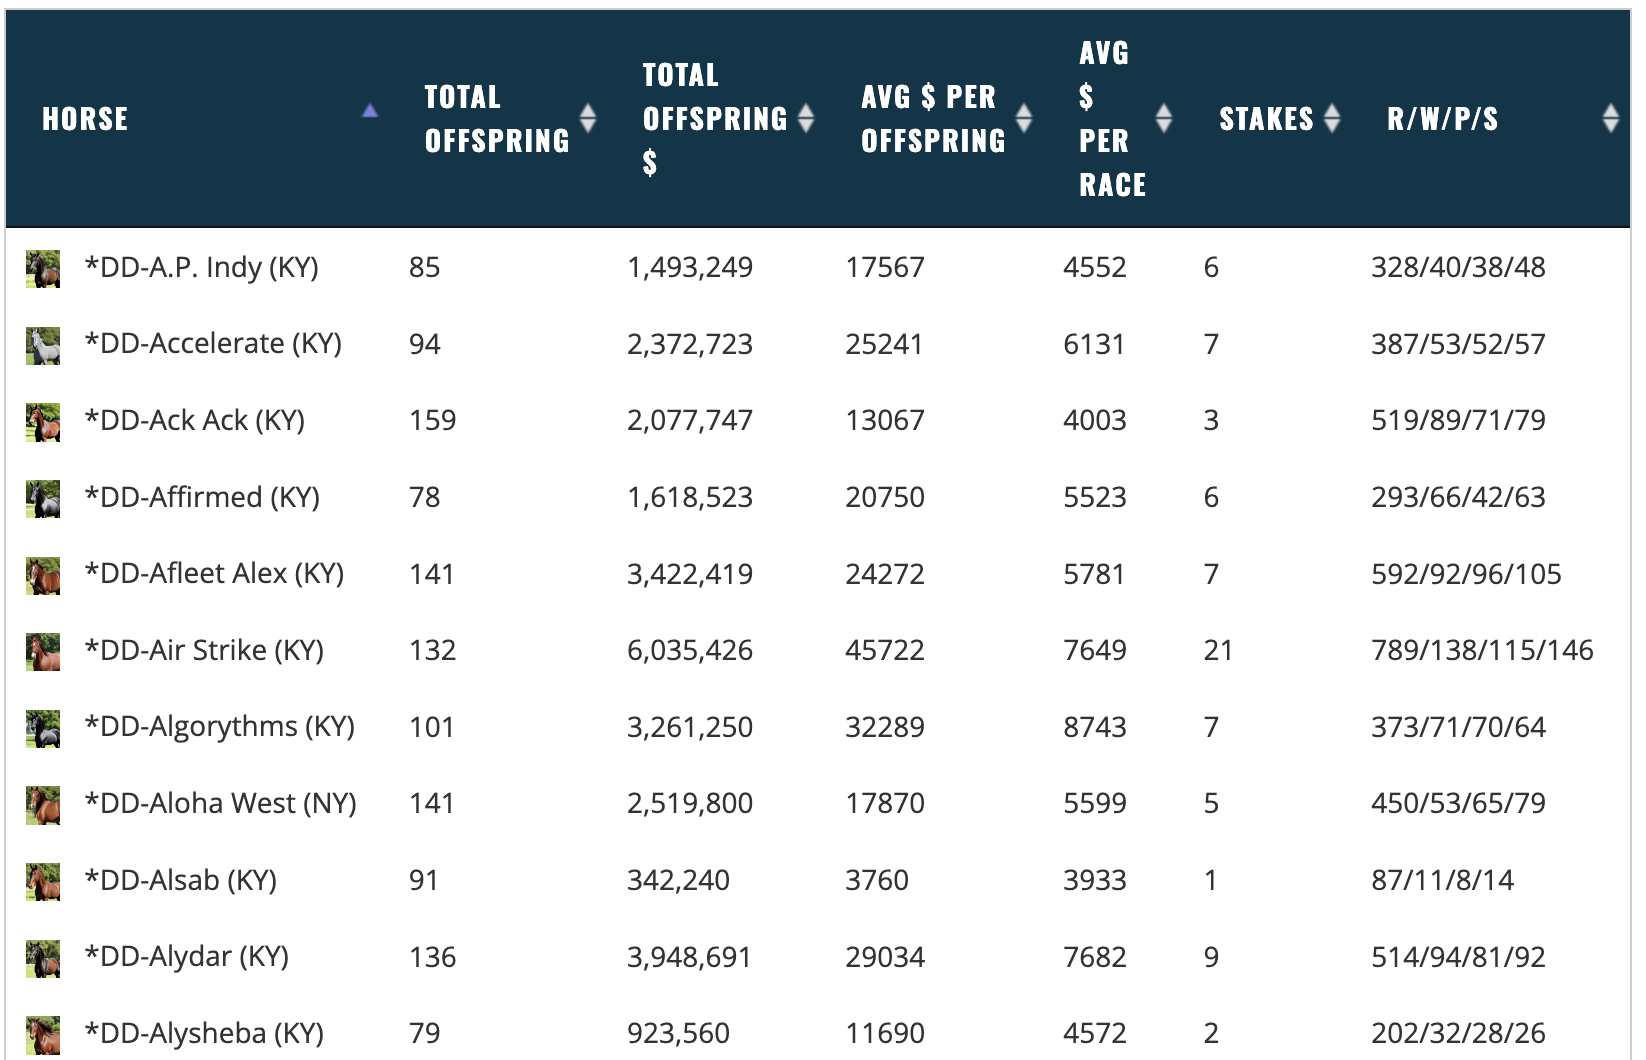
Task: Click the horse icon beside A.P. Indy
Action: pyautogui.click(x=42, y=269)
